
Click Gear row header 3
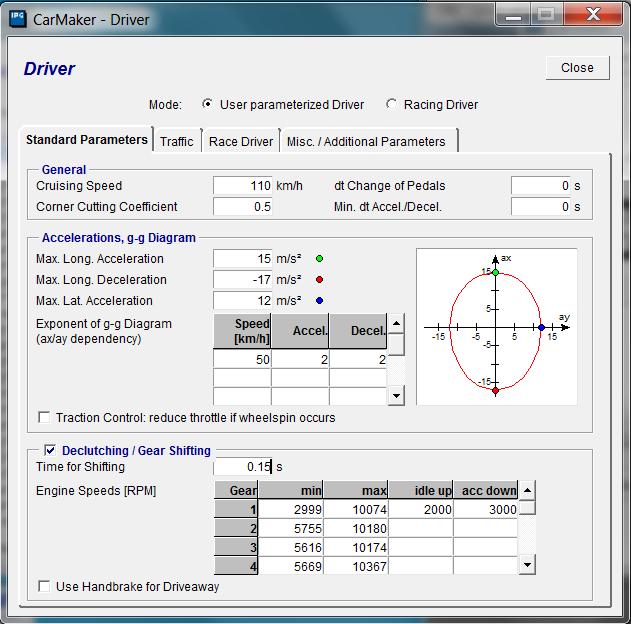point(236,547)
